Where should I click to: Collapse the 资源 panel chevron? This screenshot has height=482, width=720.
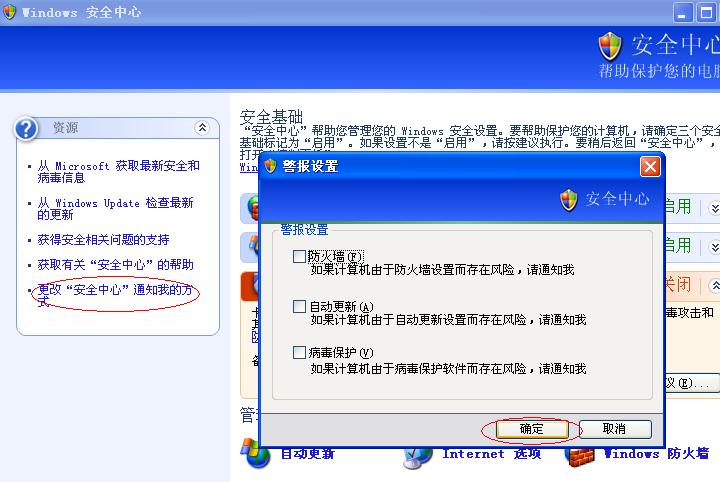(202, 128)
